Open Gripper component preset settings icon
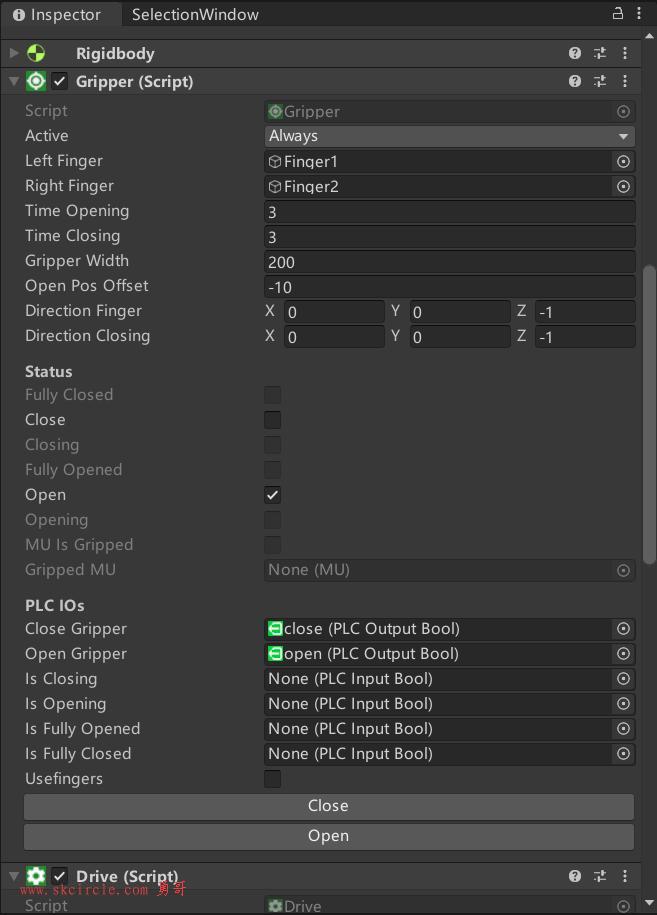The image size is (657, 915). click(600, 81)
